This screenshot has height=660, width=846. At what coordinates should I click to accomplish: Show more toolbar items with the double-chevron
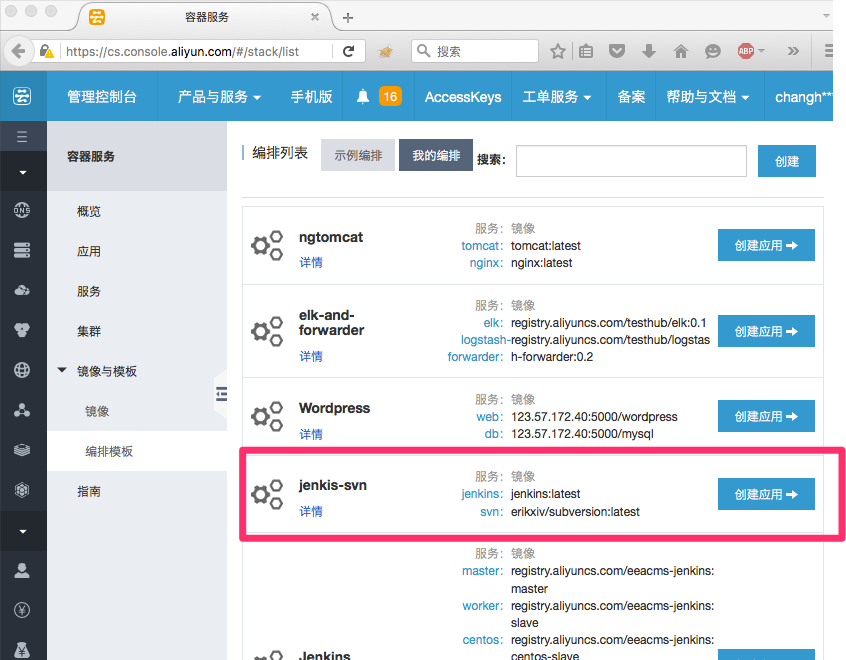point(793,51)
